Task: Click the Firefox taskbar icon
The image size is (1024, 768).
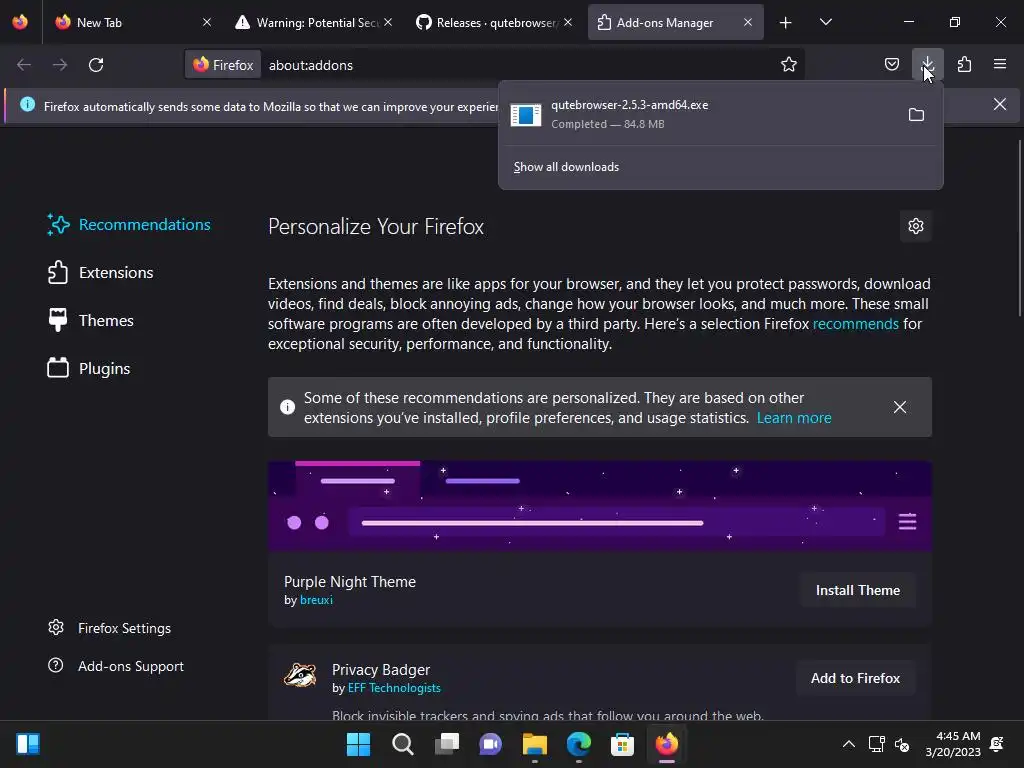Action: 667,744
